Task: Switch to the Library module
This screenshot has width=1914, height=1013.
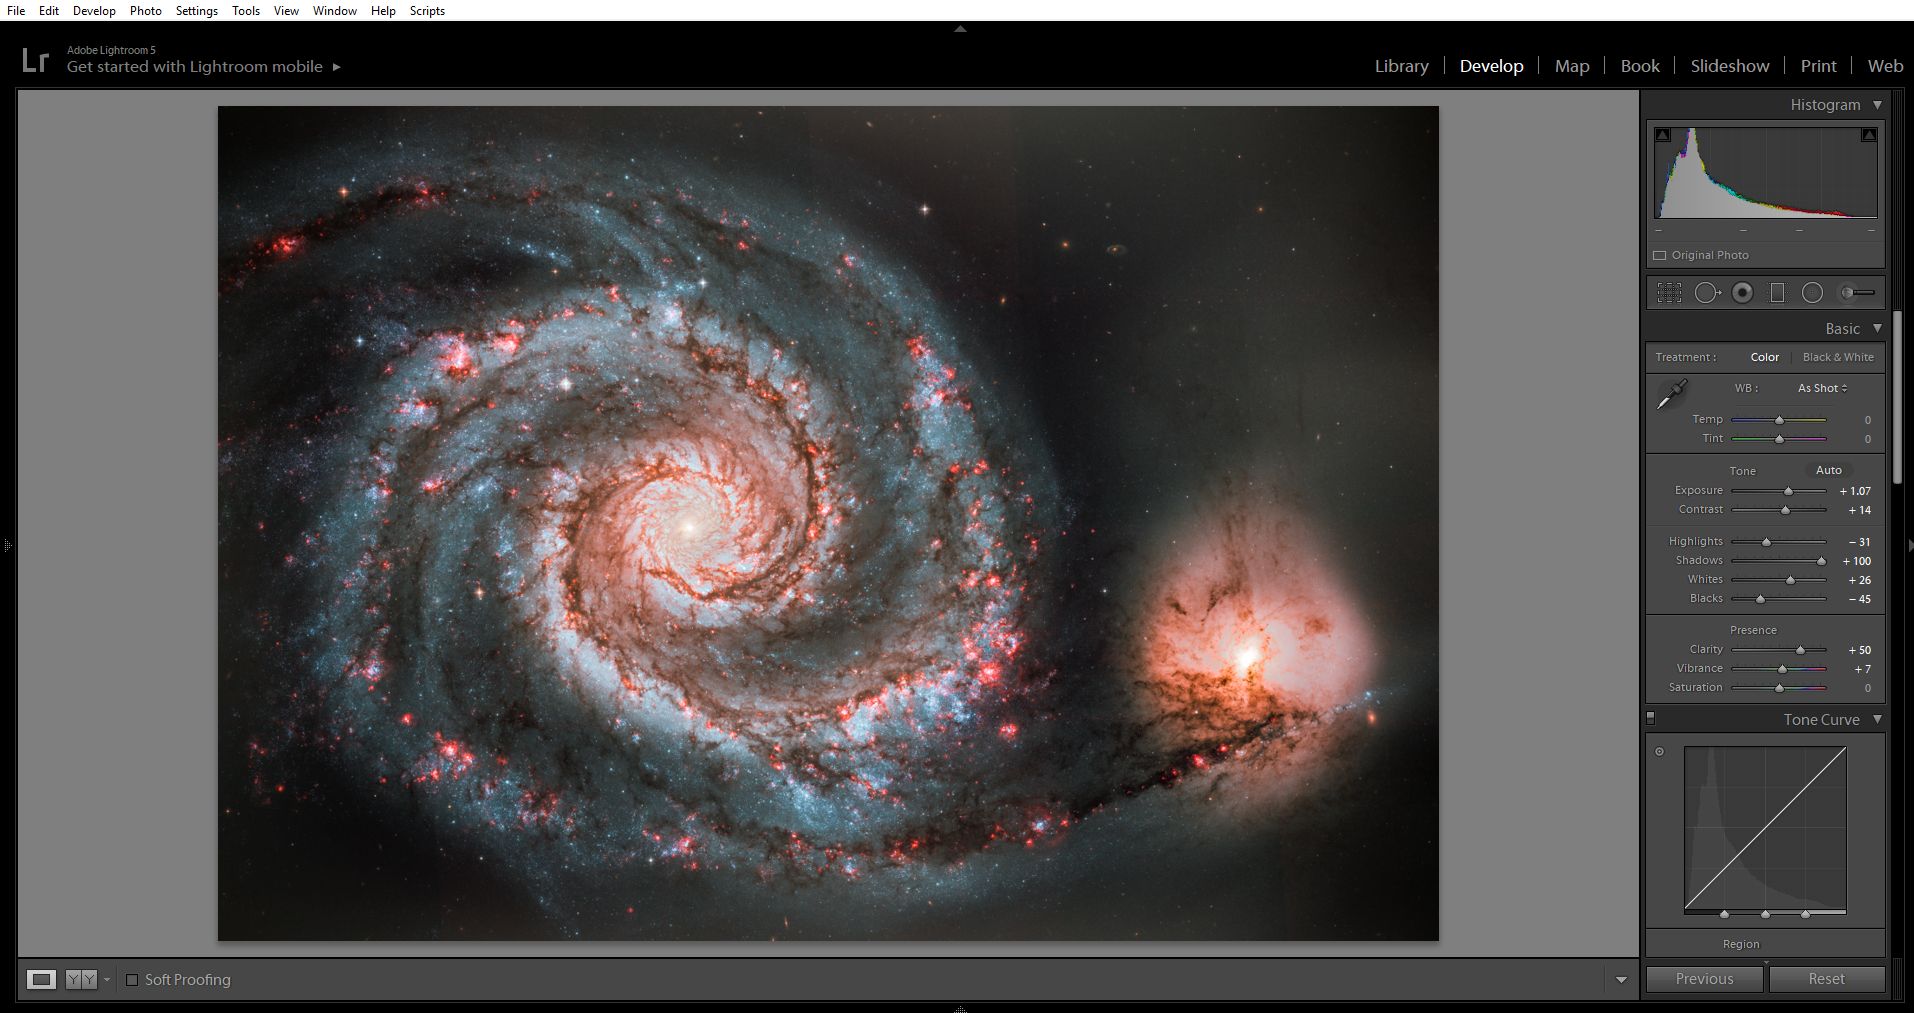Action: [x=1401, y=66]
